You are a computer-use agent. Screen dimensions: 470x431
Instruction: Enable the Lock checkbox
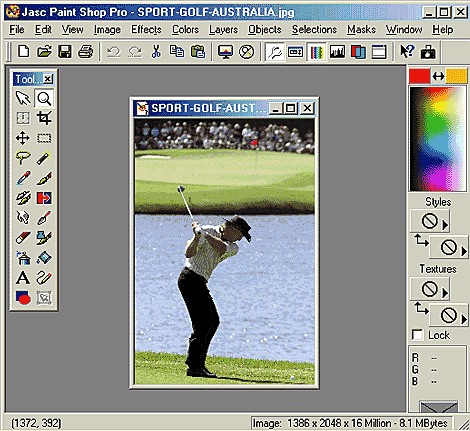417,335
